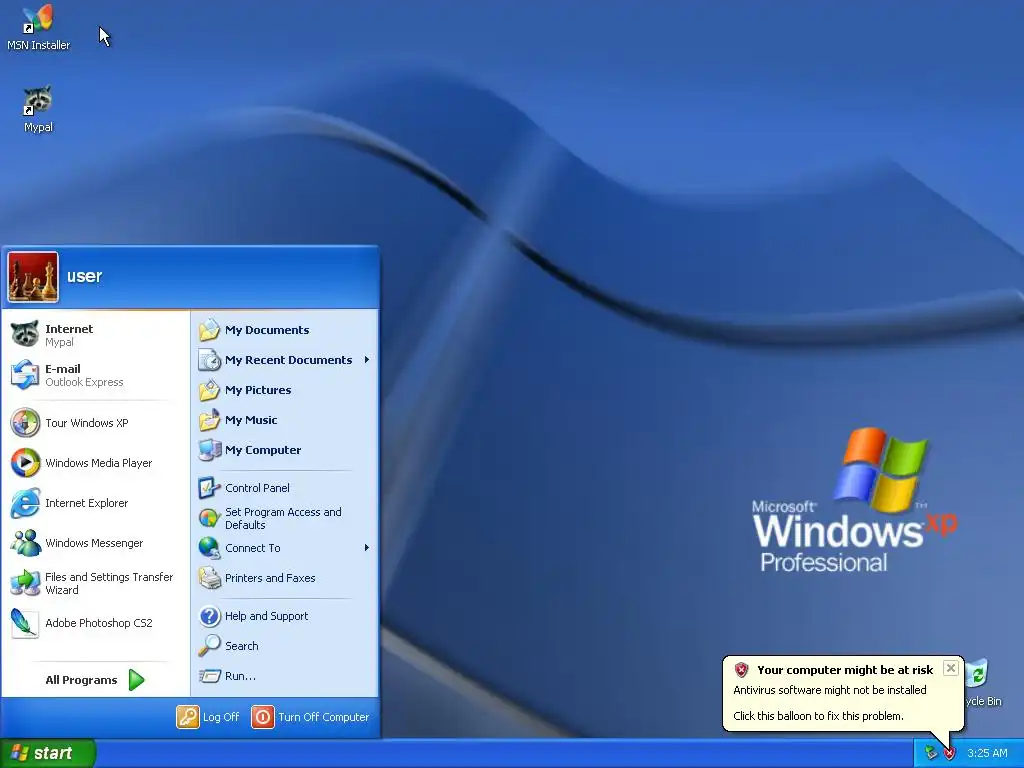Launch Adobe Photoshop CS2 feather icon
Viewport: 1024px width, 768px height.
pyautogui.click(x=25, y=623)
